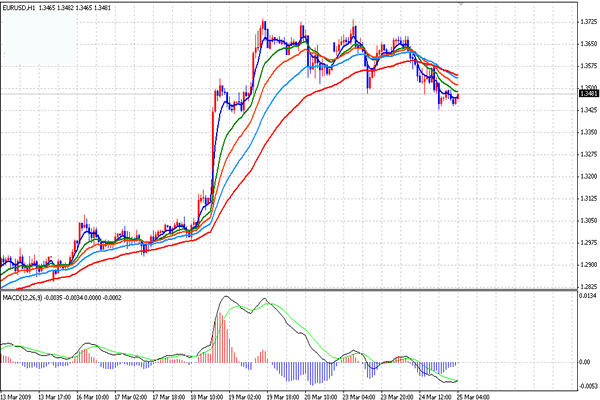Click the 1.2975 price axis label

[x=589, y=242]
